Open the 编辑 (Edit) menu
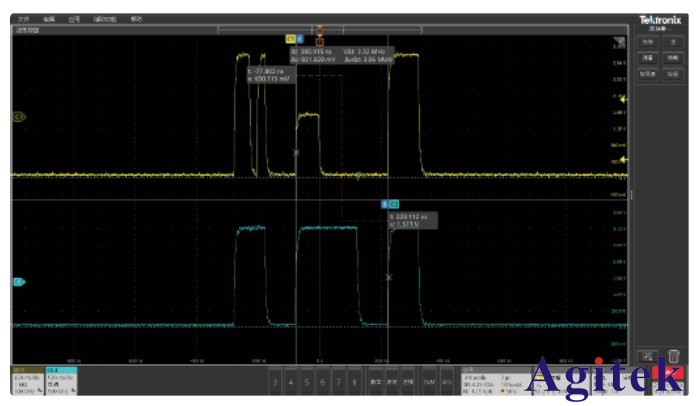700x406 pixels. click(48, 19)
